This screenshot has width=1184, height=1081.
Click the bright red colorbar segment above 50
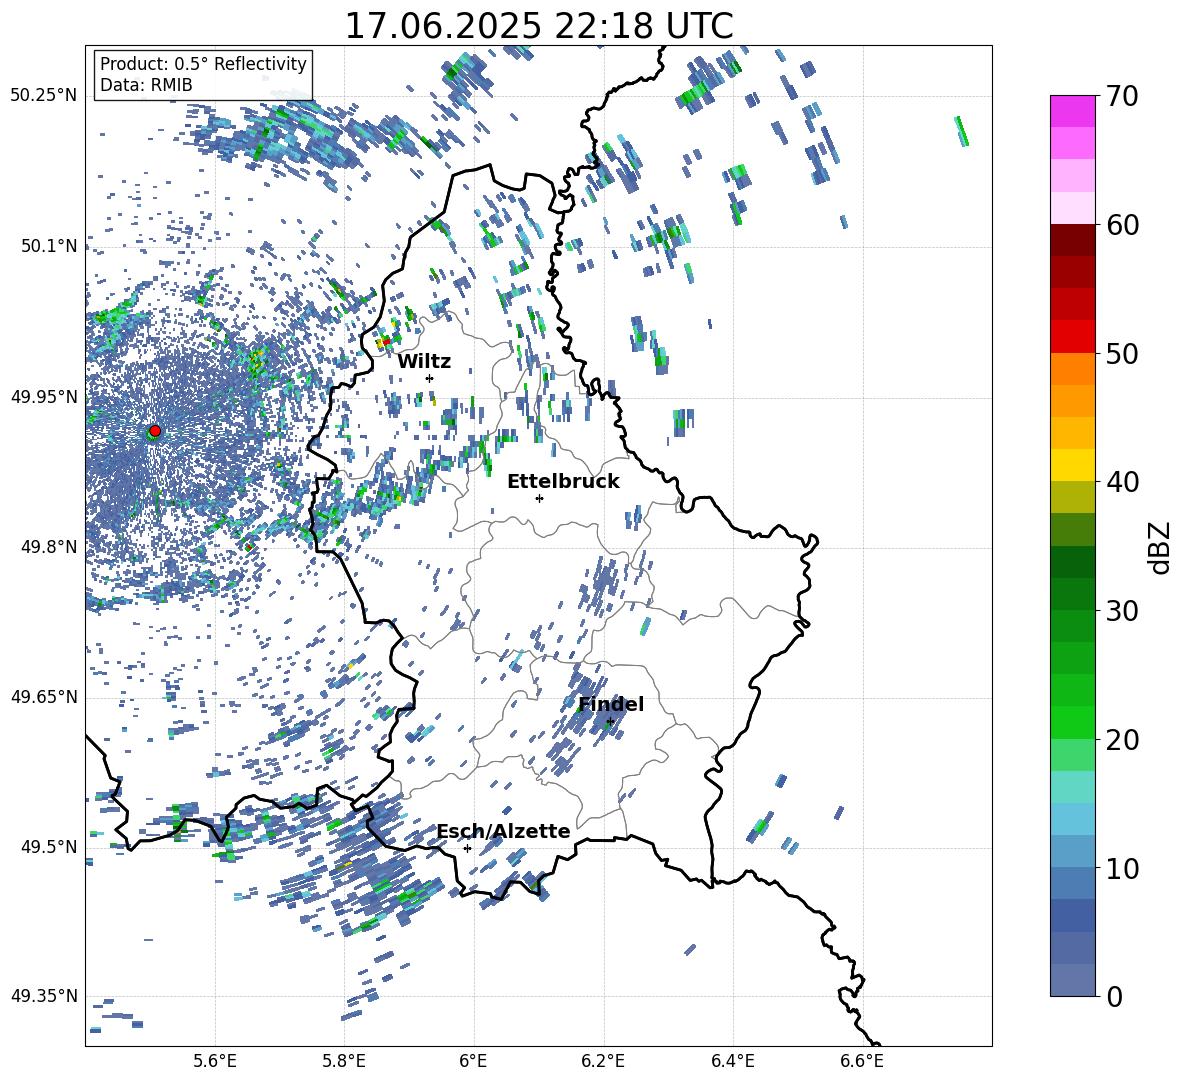(1072, 337)
